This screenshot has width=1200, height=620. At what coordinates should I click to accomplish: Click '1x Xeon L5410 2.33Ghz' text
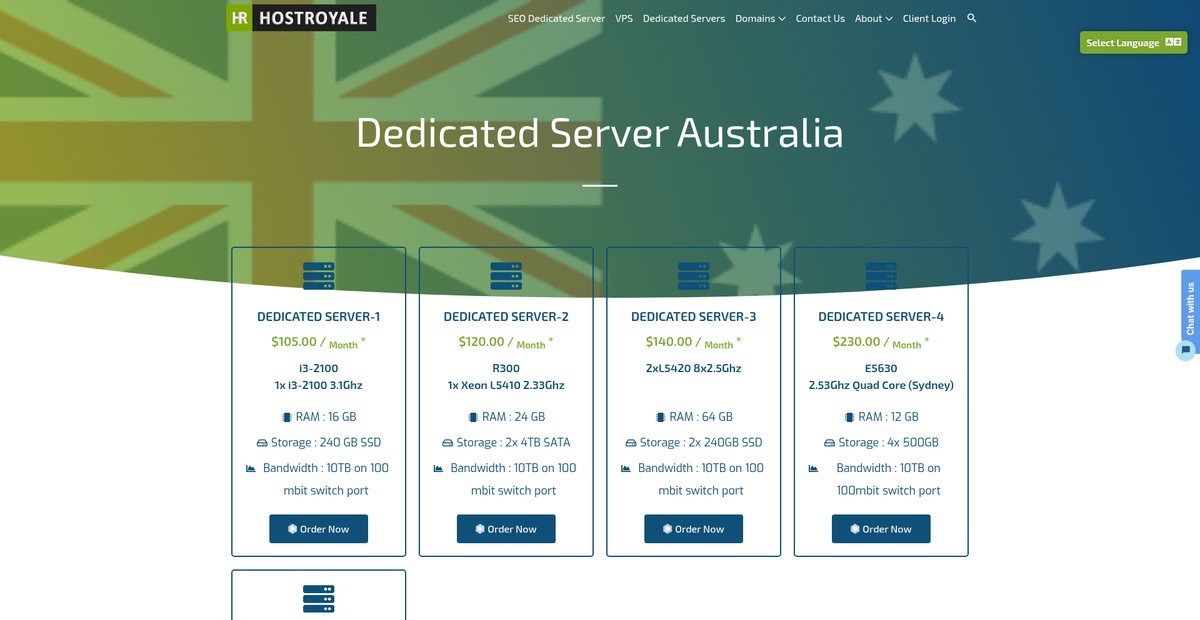[506, 385]
